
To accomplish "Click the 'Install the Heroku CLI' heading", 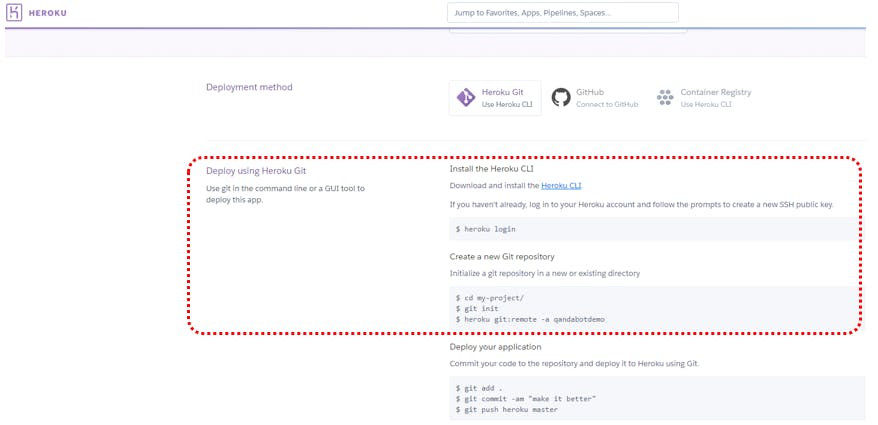I will [491, 169].
